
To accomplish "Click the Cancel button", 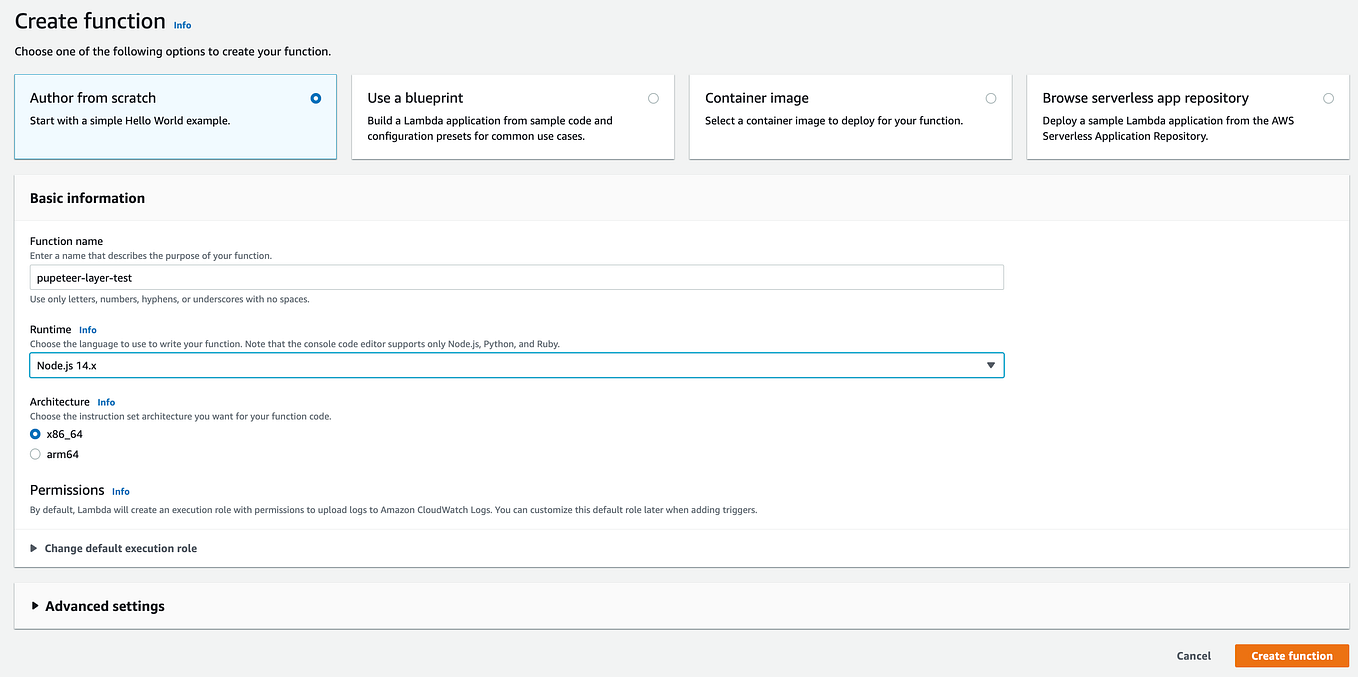I will click(1193, 655).
